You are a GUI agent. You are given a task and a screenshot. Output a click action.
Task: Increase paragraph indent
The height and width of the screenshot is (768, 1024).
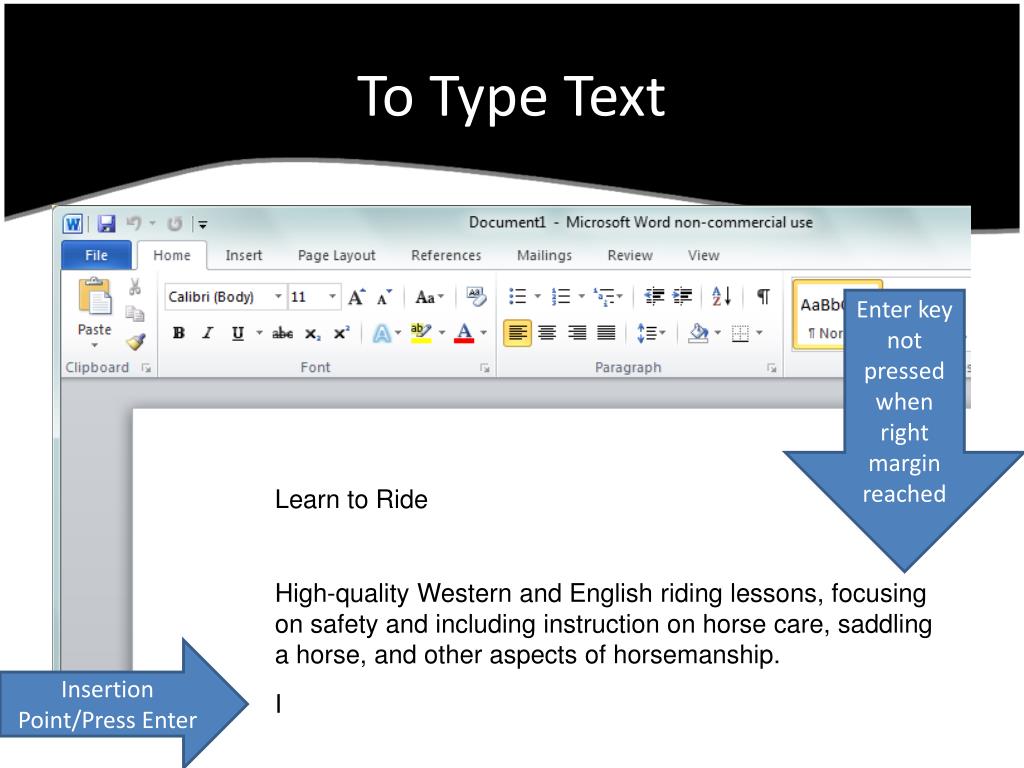[x=682, y=296]
